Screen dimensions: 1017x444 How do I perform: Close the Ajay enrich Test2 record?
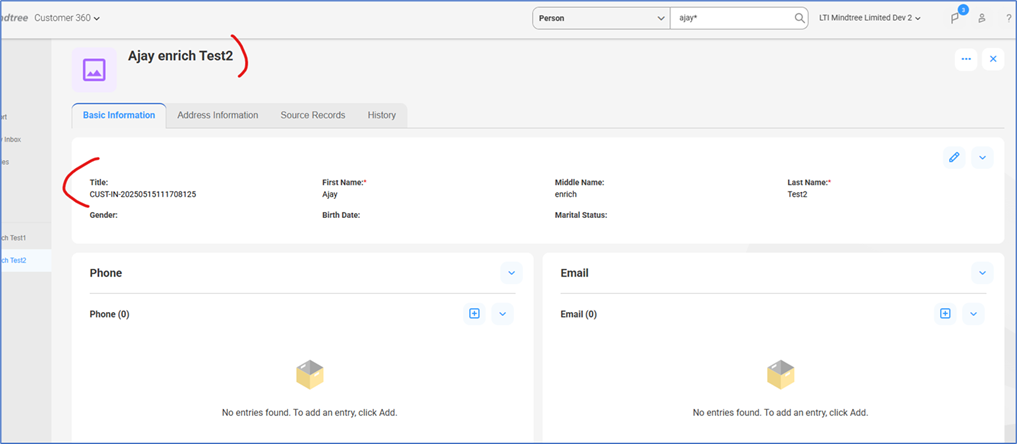(x=993, y=59)
